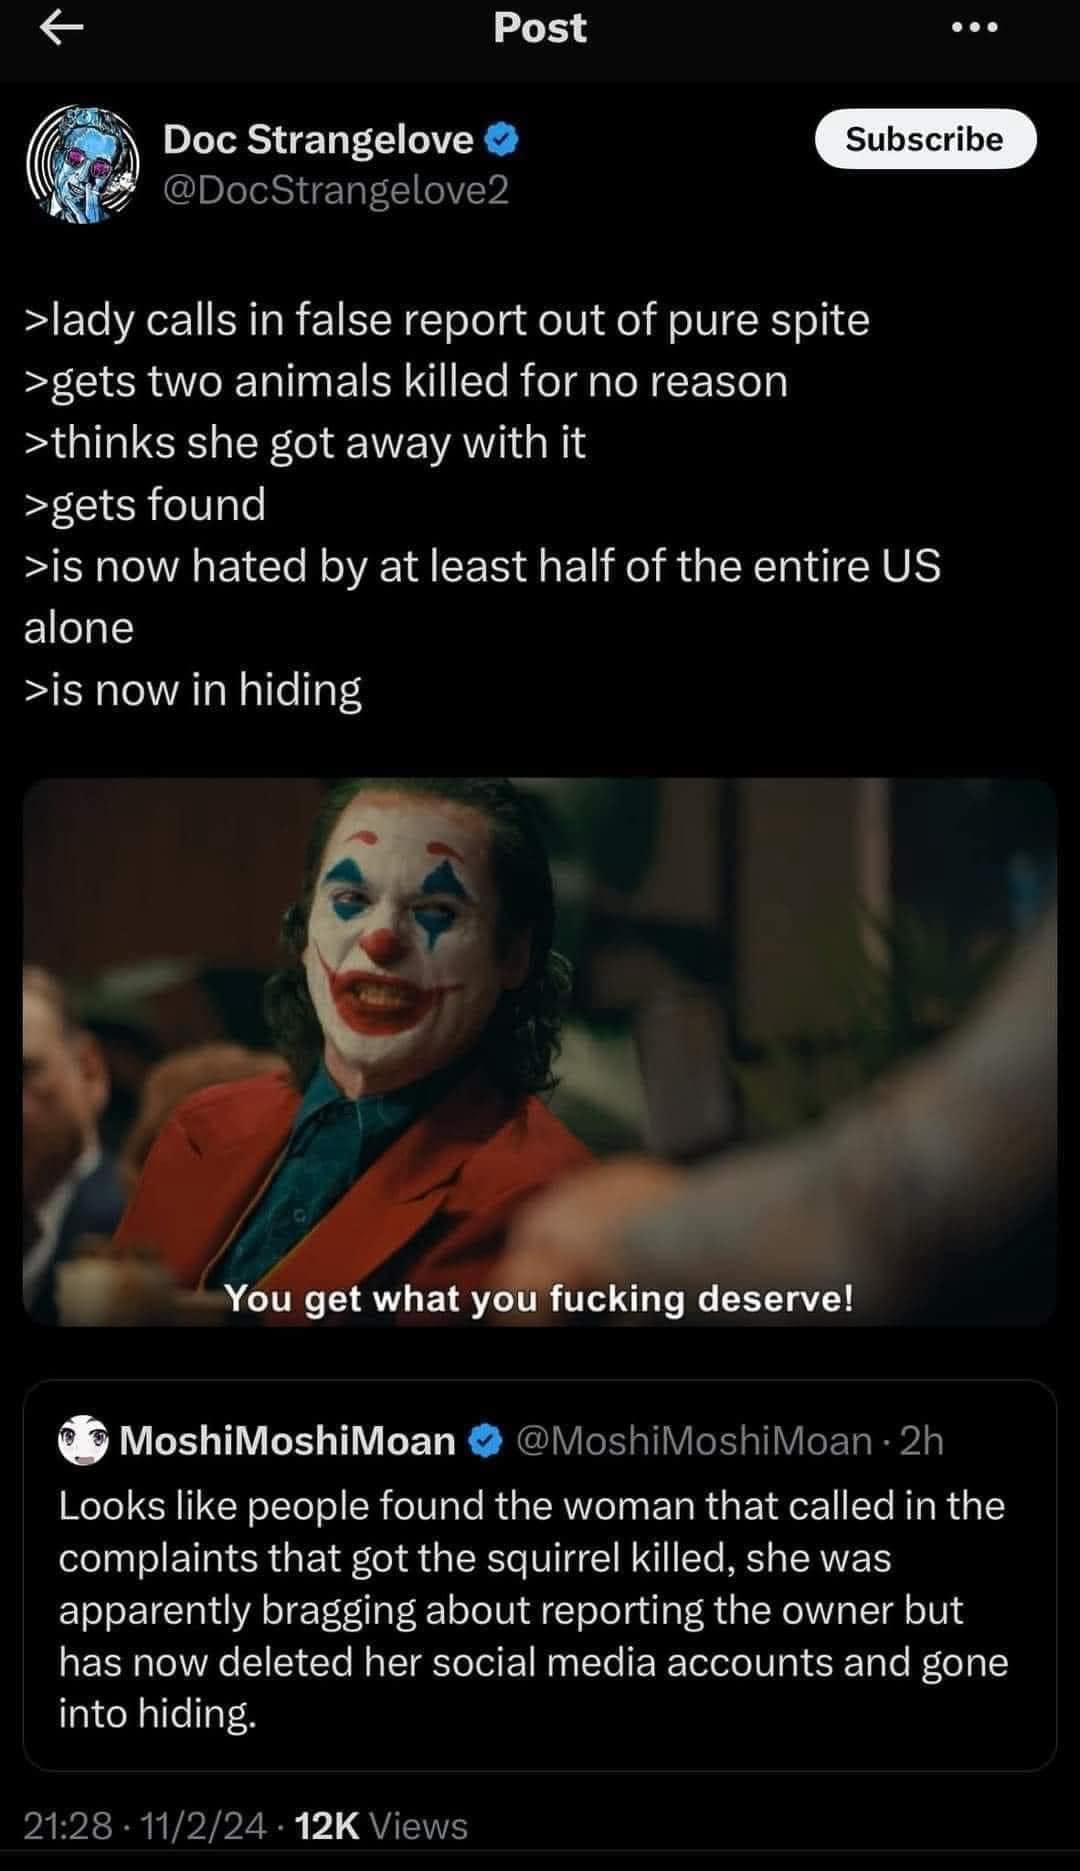Viewport: 1080px width, 1871px height.
Task: Open the Joker movie still image
Action: (x=540, y=1052)
